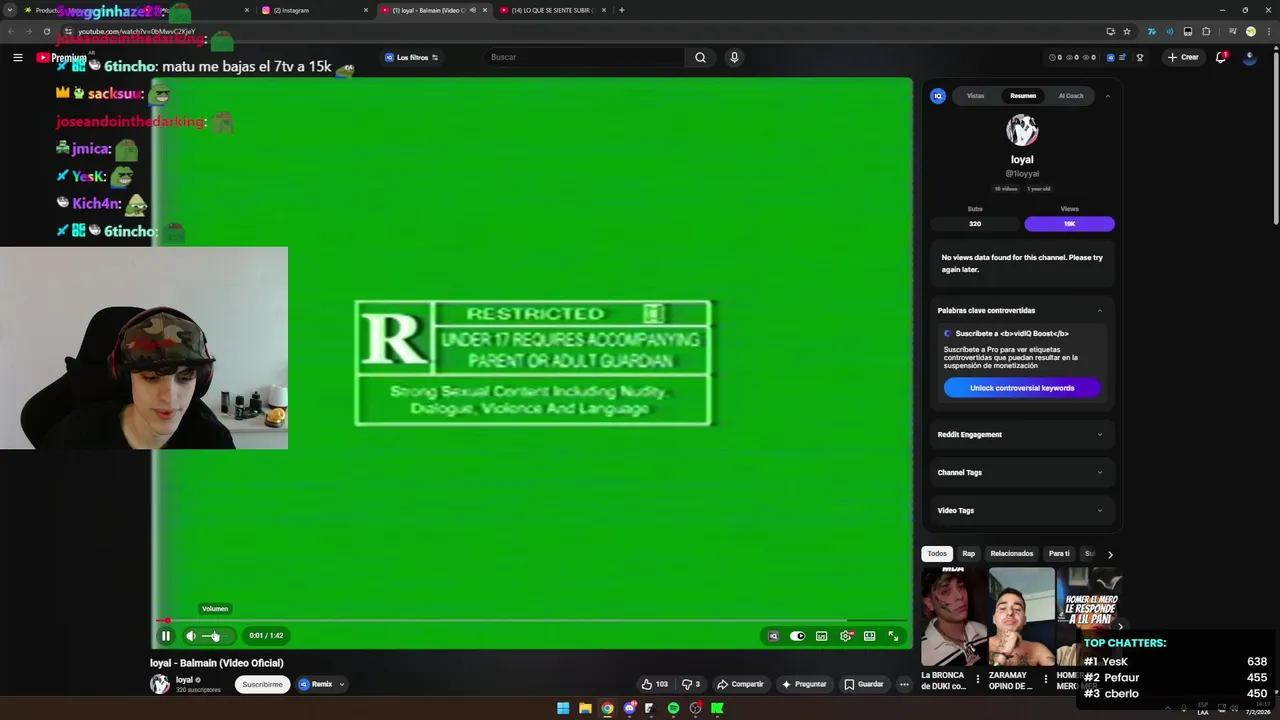The image size is (1280, 720).
Task: Toggle autoplay switch in the player
Action: [x=797, y=636]
